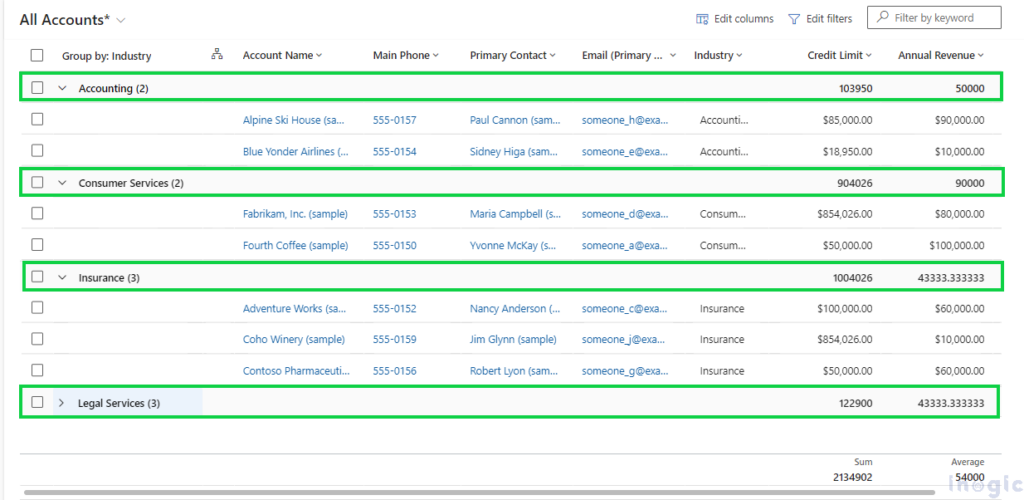1024x500 pixels.
Task: Tick the Coho Winery row checkbox
Action: [37, 339]
